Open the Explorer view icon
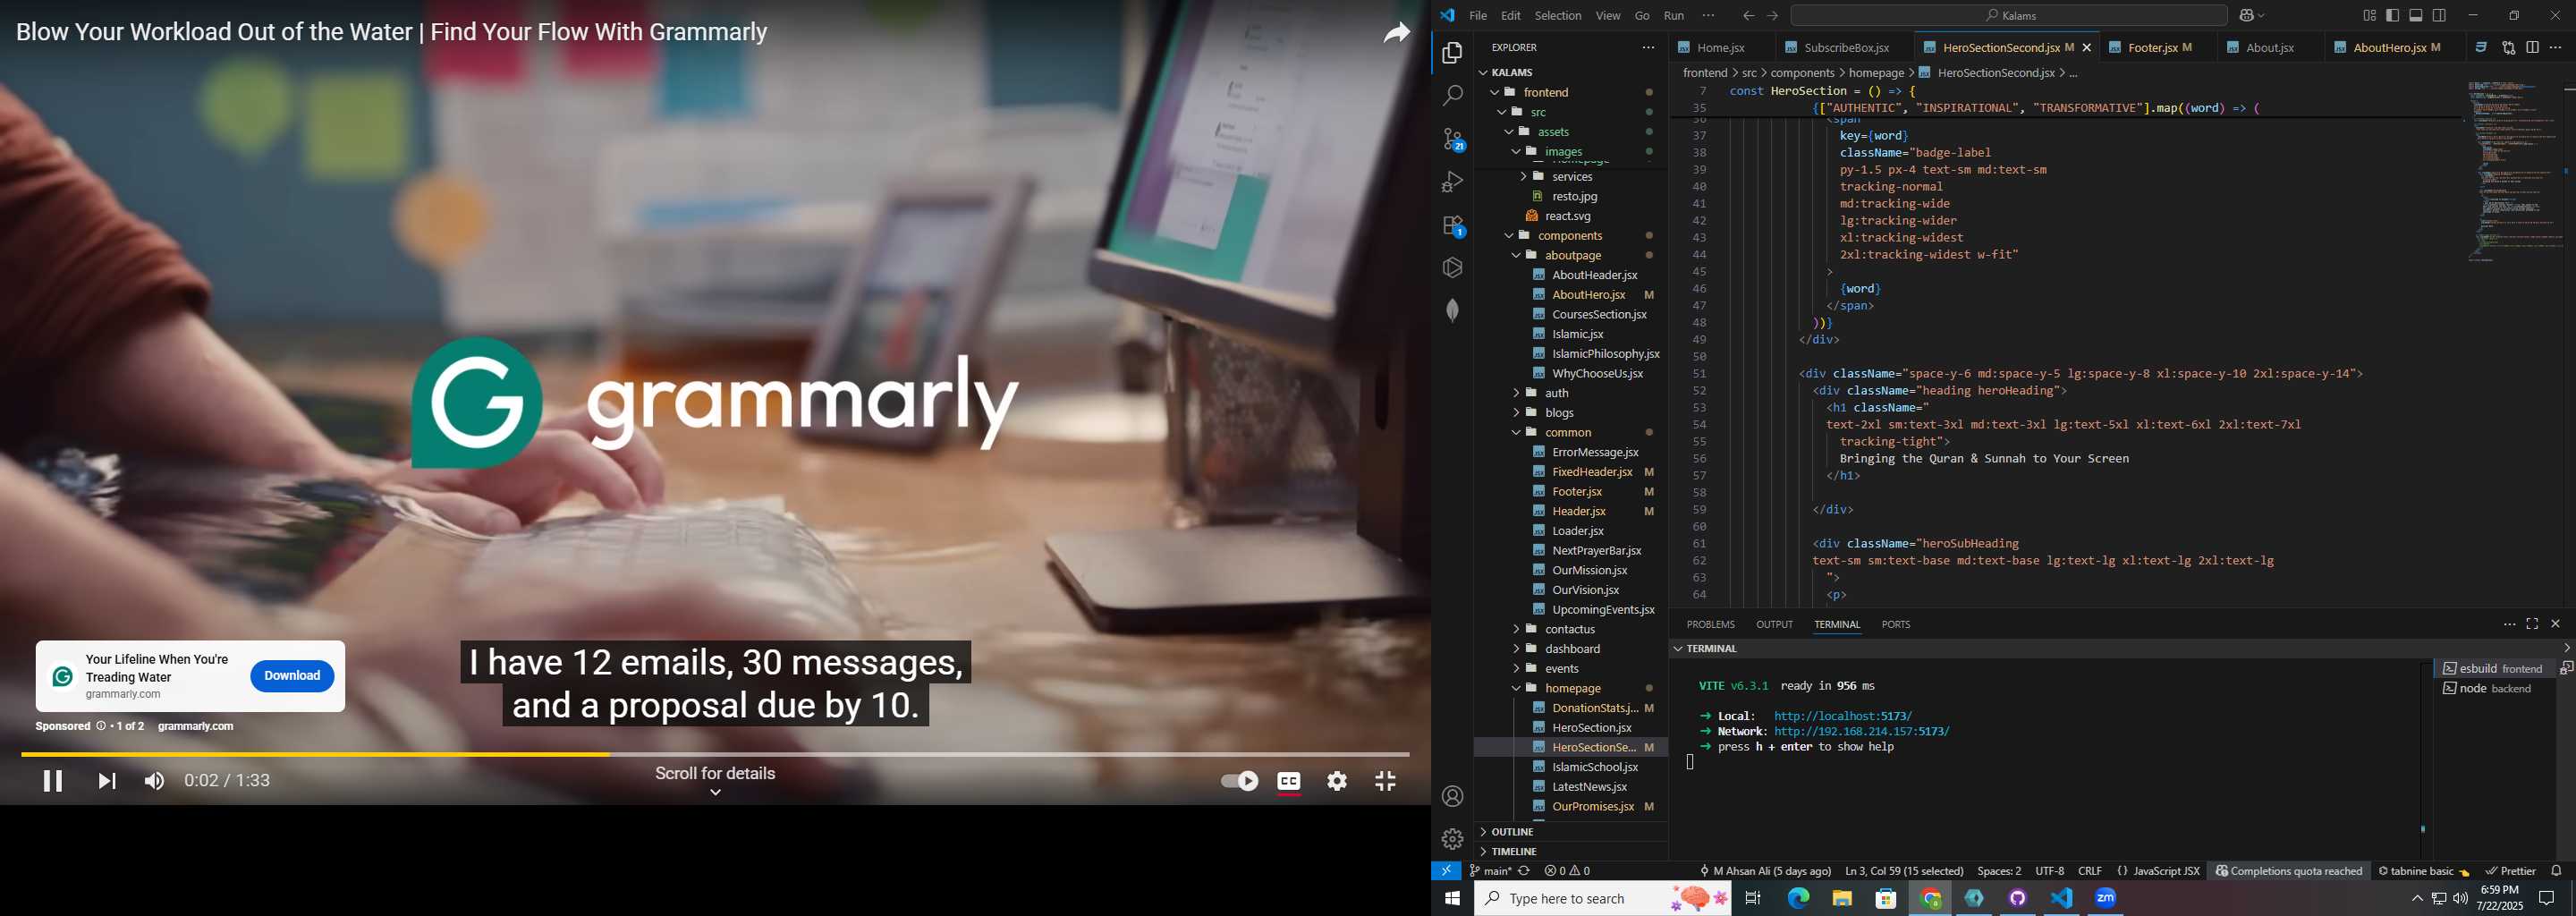Image resolution: width=2576 pixels, height=916 pixels. [1452, 53]
